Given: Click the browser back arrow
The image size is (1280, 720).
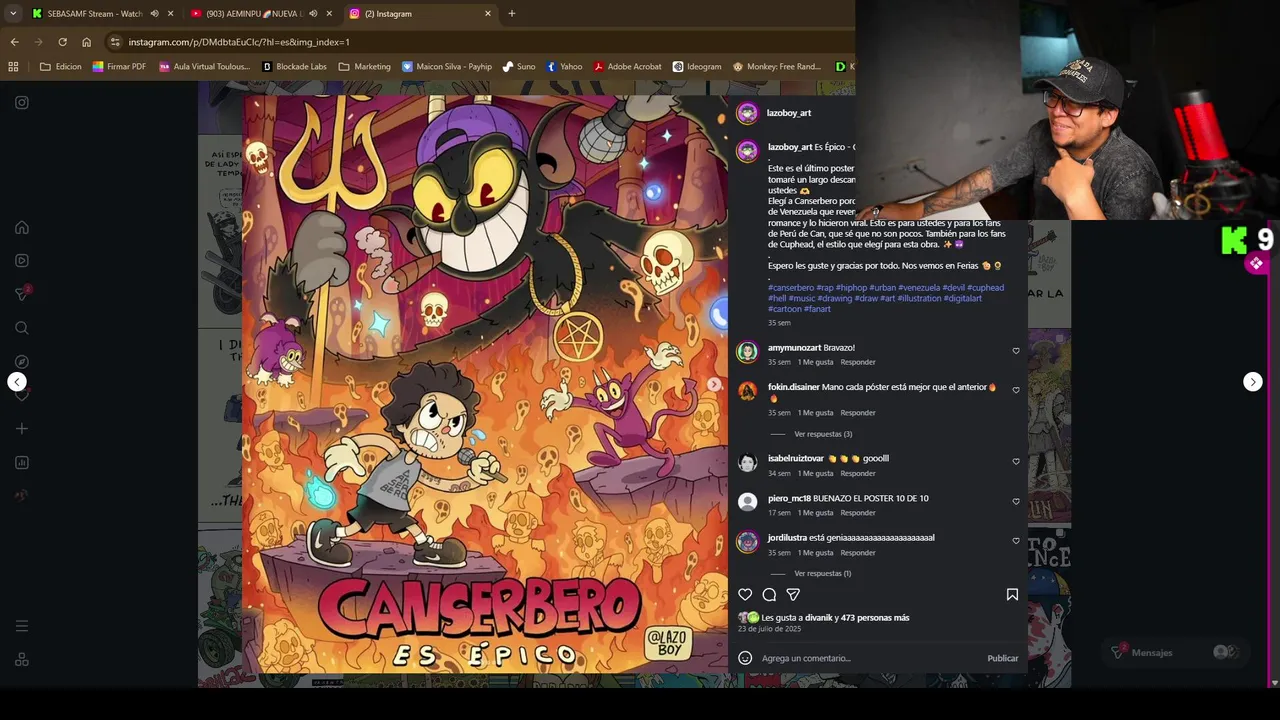Looking at the screenshot, I should pos(14,42).
